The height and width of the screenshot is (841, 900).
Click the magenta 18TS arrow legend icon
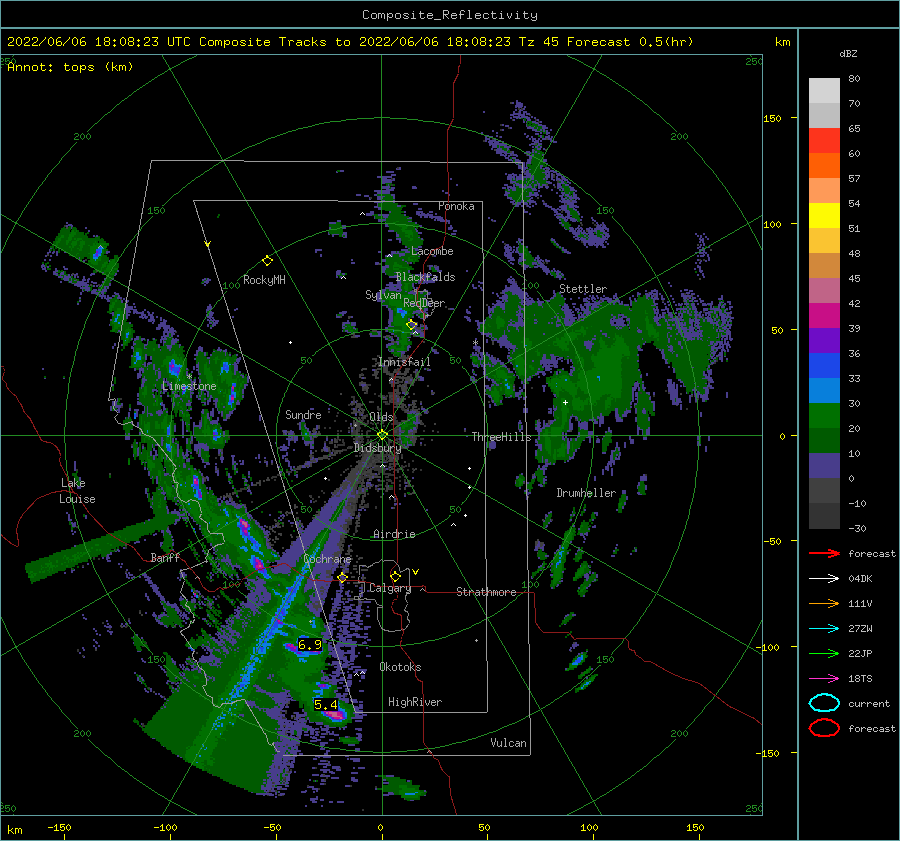pos(824,679)
